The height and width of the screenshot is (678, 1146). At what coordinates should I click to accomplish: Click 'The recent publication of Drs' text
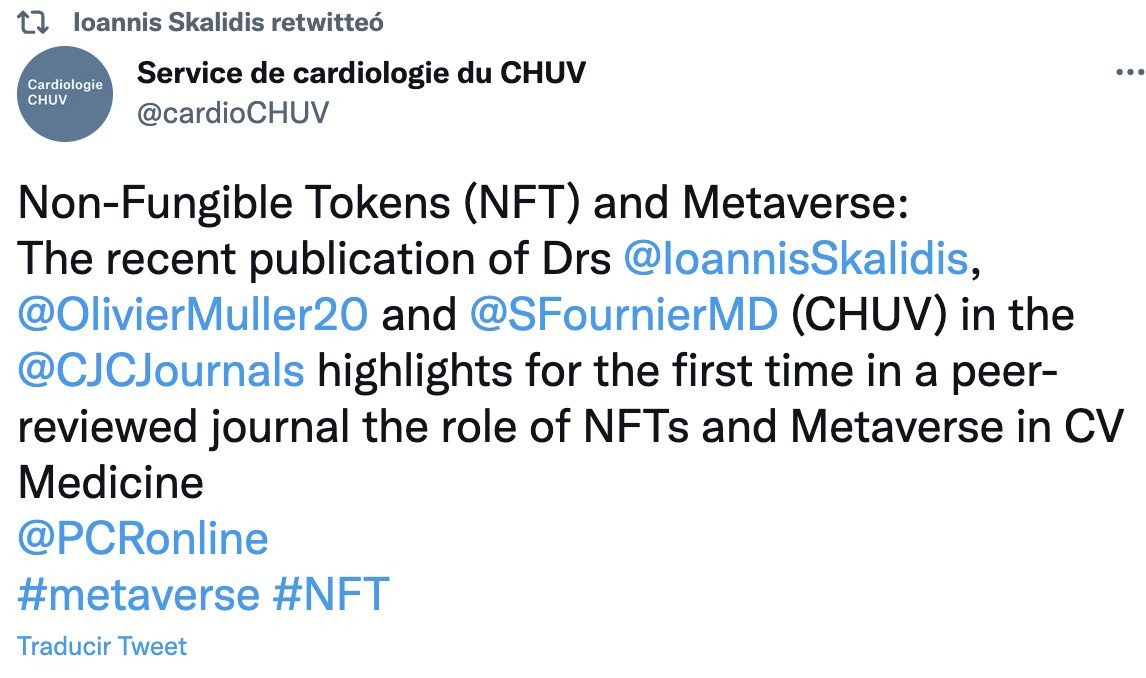click(x=314, y=259)
